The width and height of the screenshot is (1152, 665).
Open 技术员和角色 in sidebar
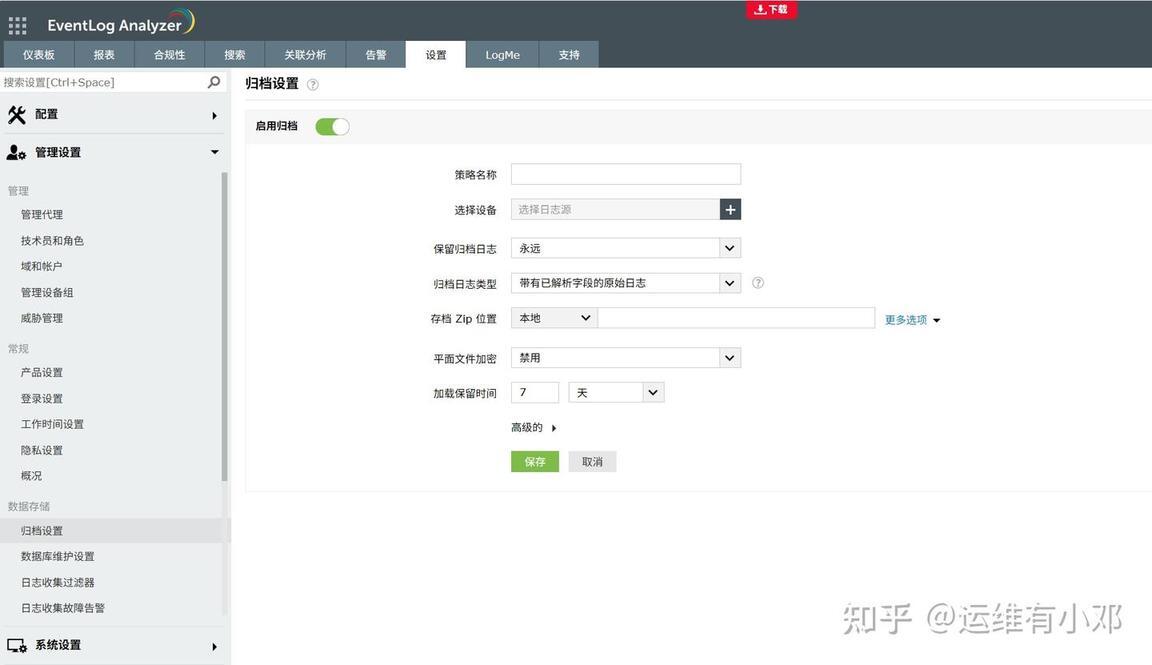[52, 240]
